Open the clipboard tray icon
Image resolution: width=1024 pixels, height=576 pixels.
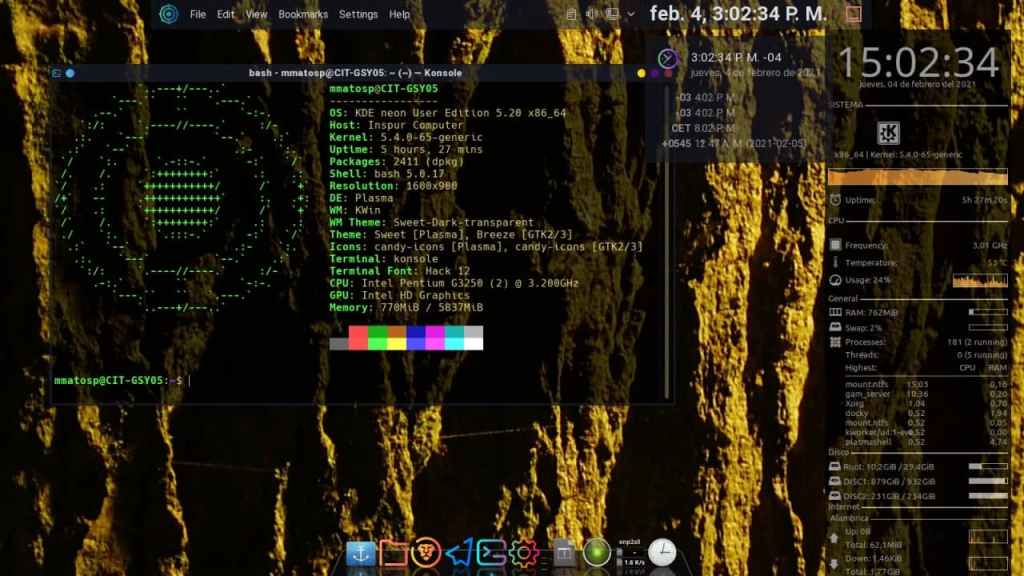point(571,14)
